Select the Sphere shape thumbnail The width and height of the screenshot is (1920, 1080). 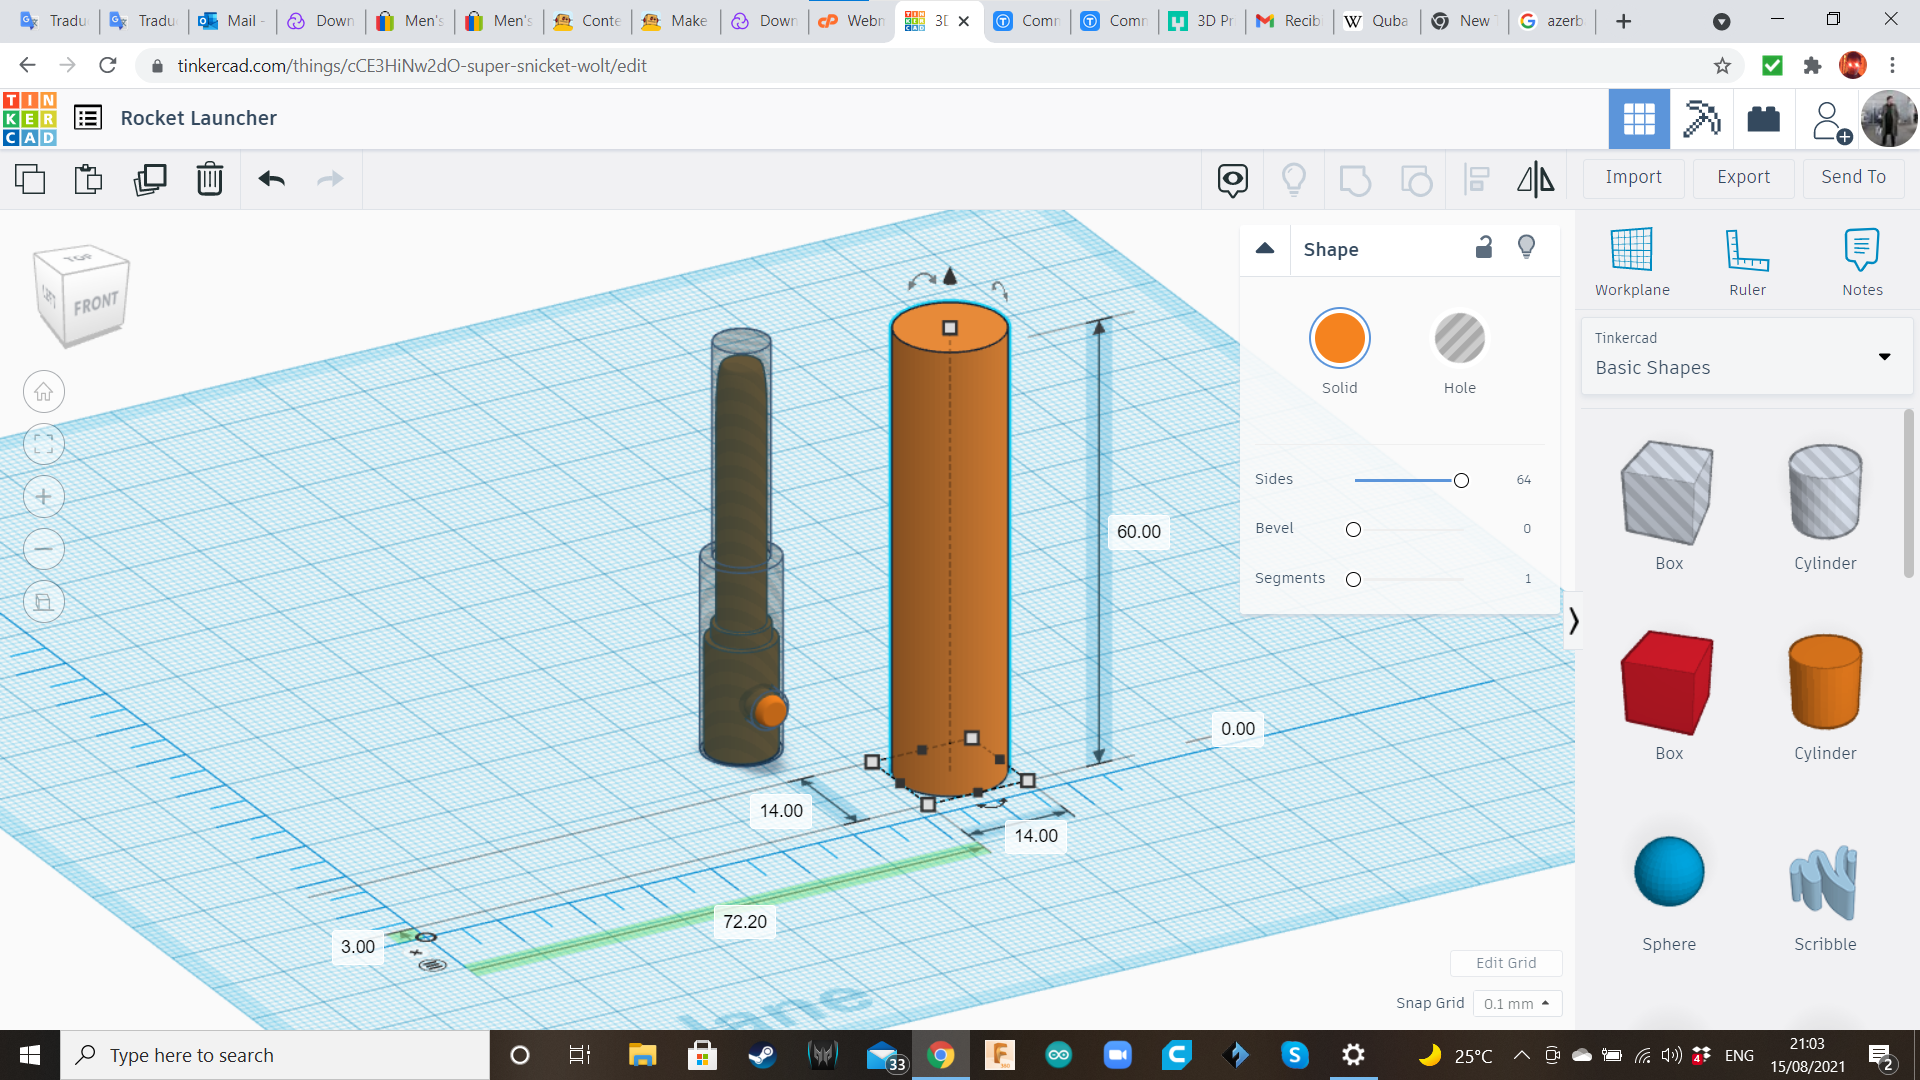click(x=1668, y=871)
